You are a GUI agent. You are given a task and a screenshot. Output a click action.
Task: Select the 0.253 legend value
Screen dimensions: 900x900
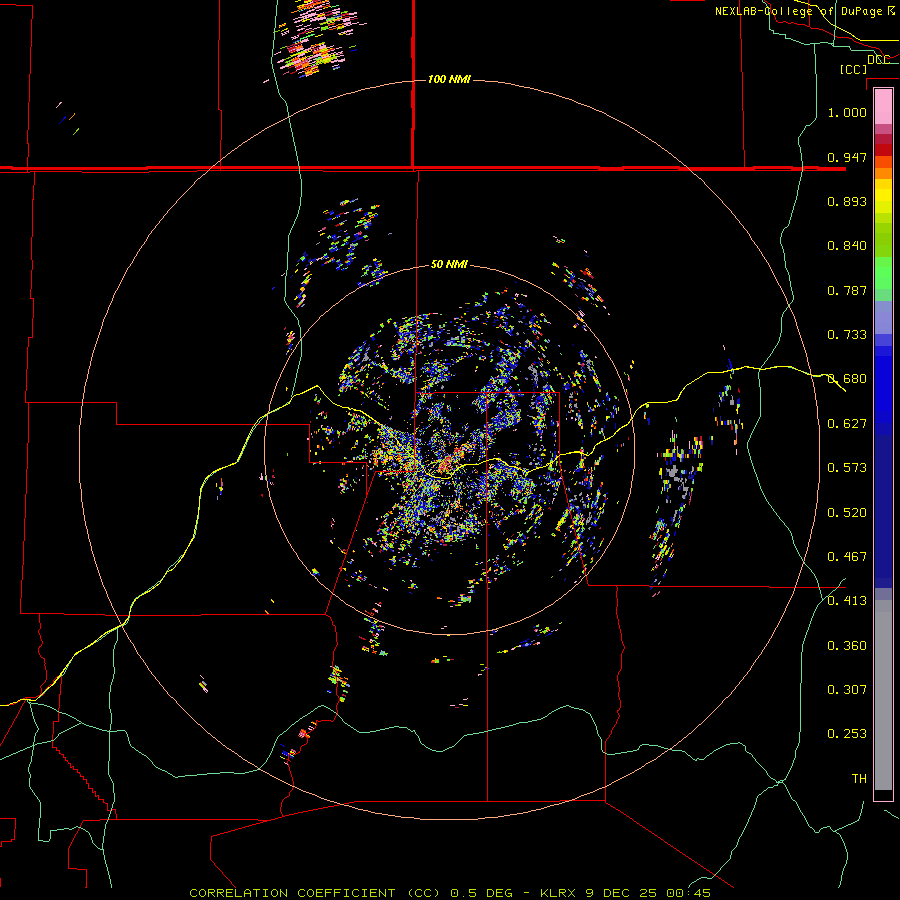click(847, 734)
